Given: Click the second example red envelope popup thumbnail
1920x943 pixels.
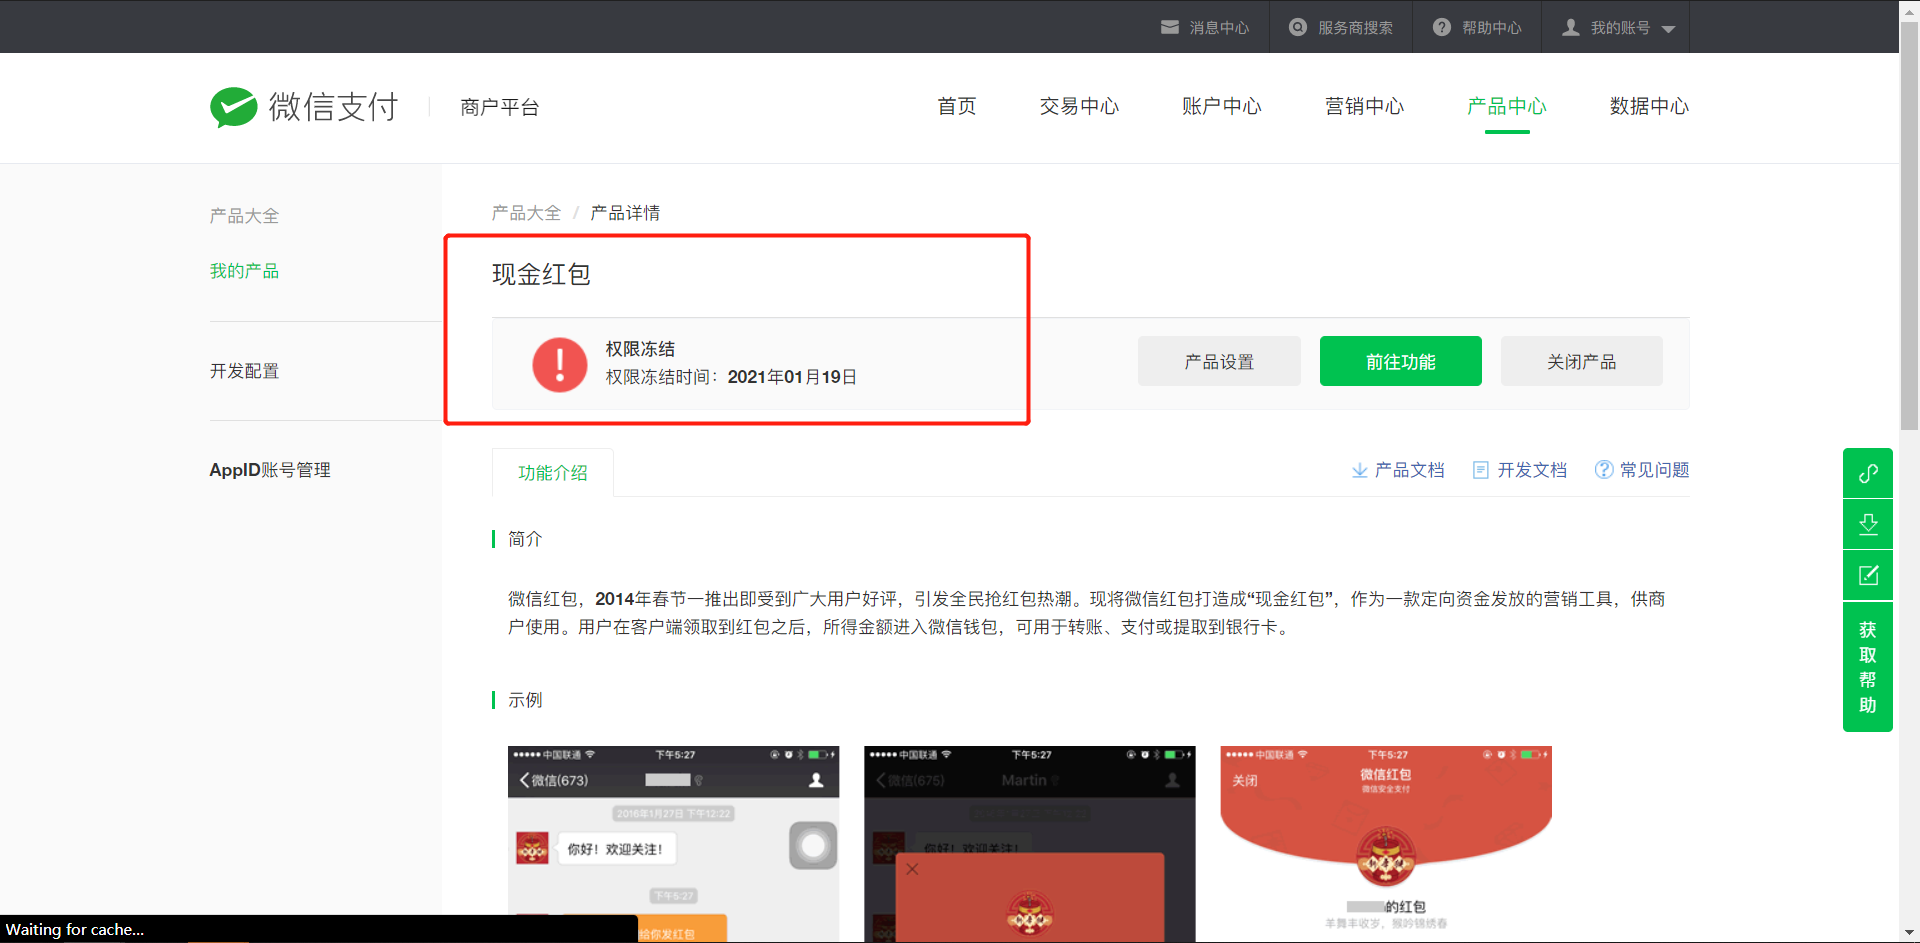Looking at the screenshot, I should [x=1030, y=843].
